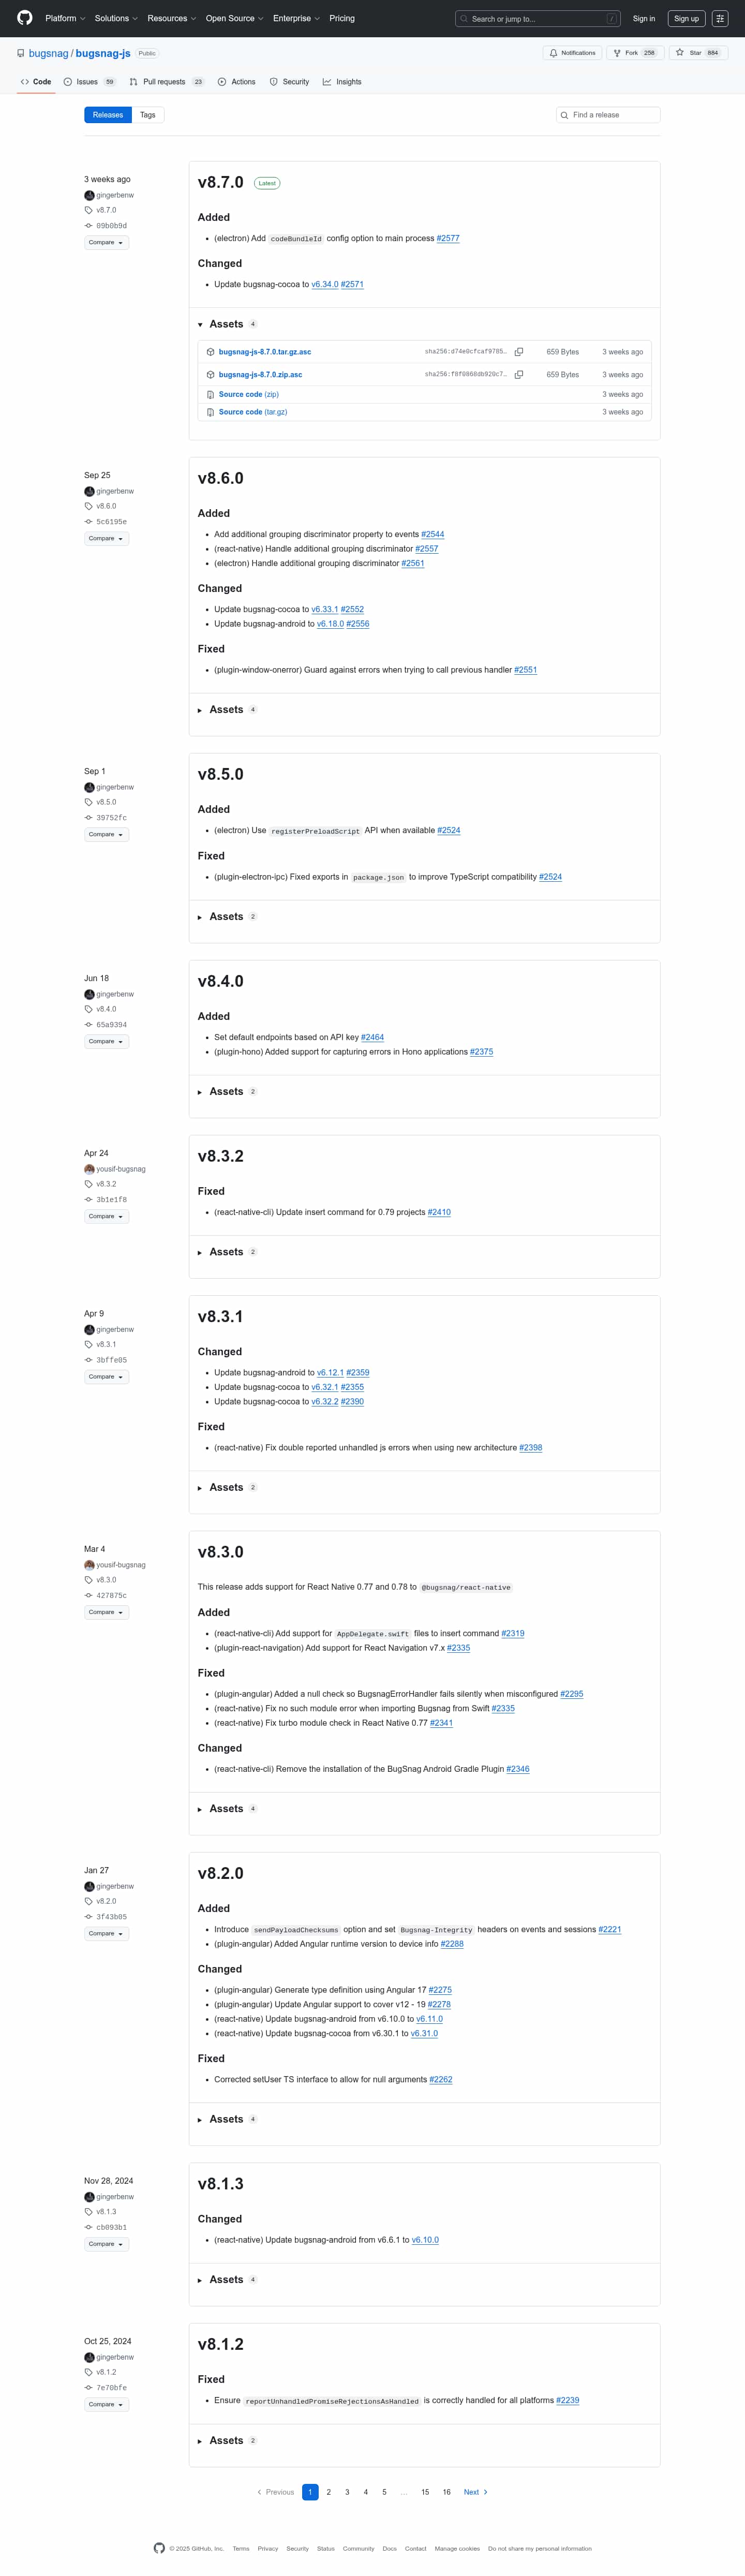The height and width of the screenshot is (2576, 745).
Task: Click the Sign up button
Action: click(686, 18)
